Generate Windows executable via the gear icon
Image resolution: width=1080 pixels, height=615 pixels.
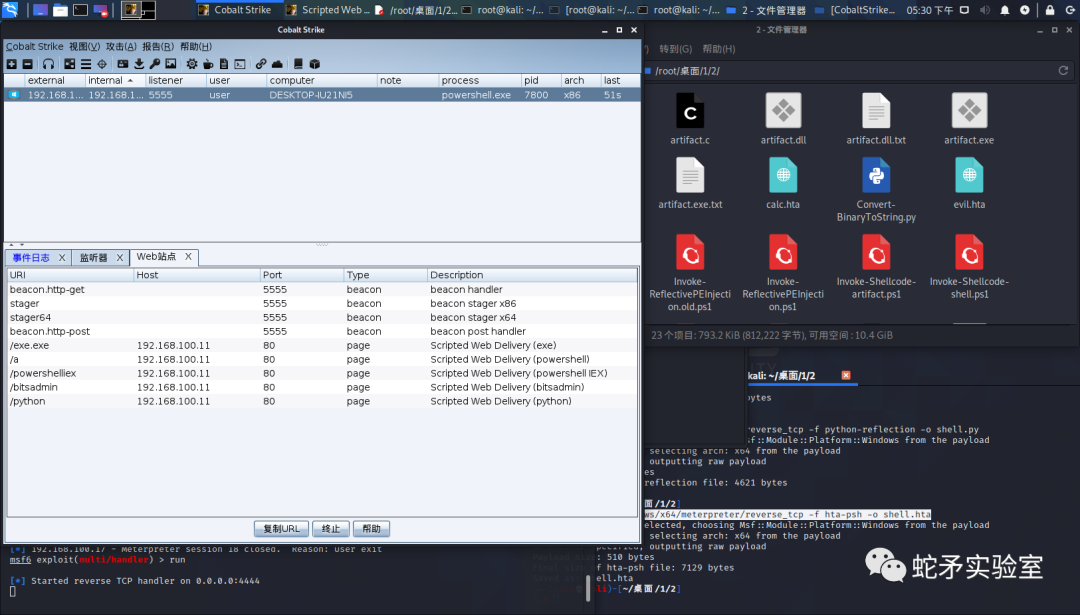coord(191,64)
